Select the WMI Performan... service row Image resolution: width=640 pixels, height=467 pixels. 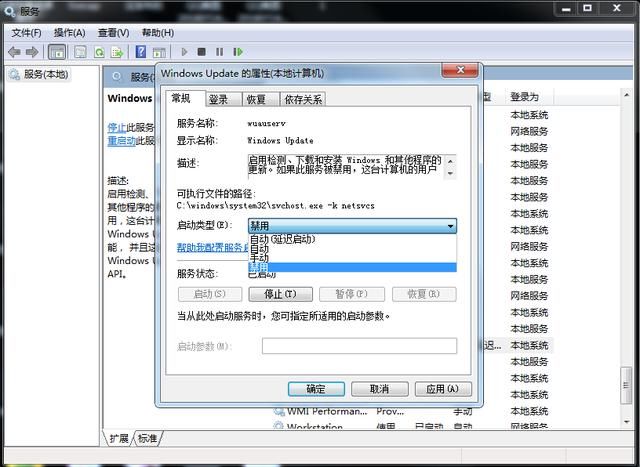click(410, 411)
